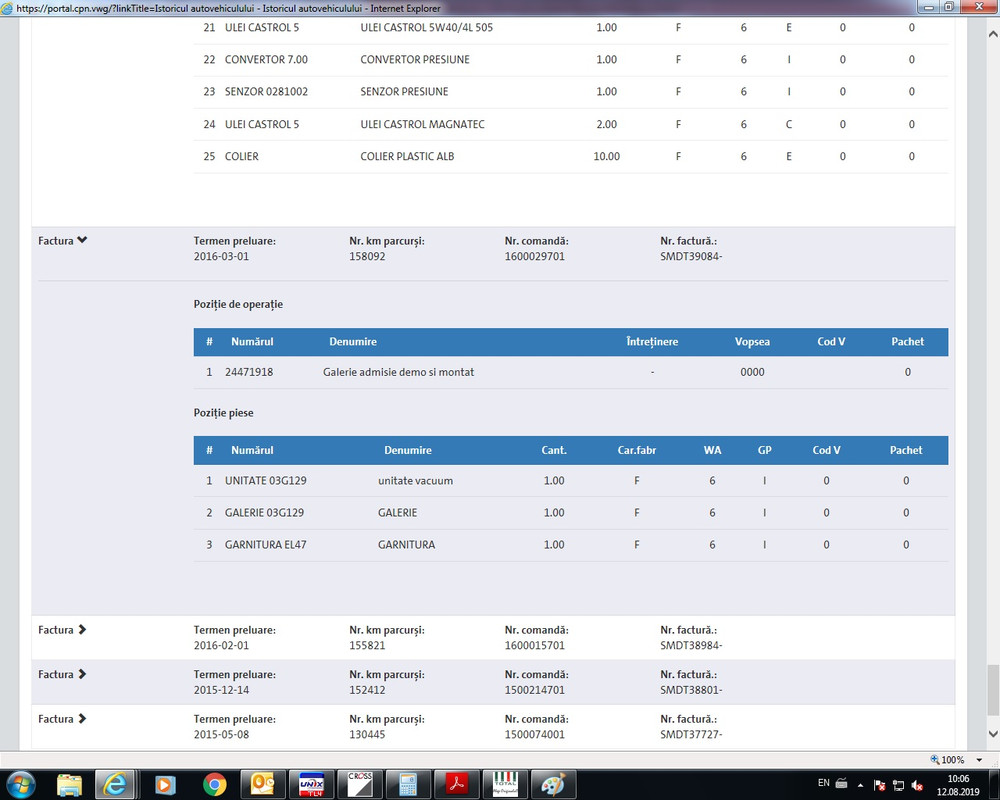Image resolution: width=1000 pixels, height=800 pixels.
Task: Select the CONVERTOR 7.00 row
Action: click(571, 60)
